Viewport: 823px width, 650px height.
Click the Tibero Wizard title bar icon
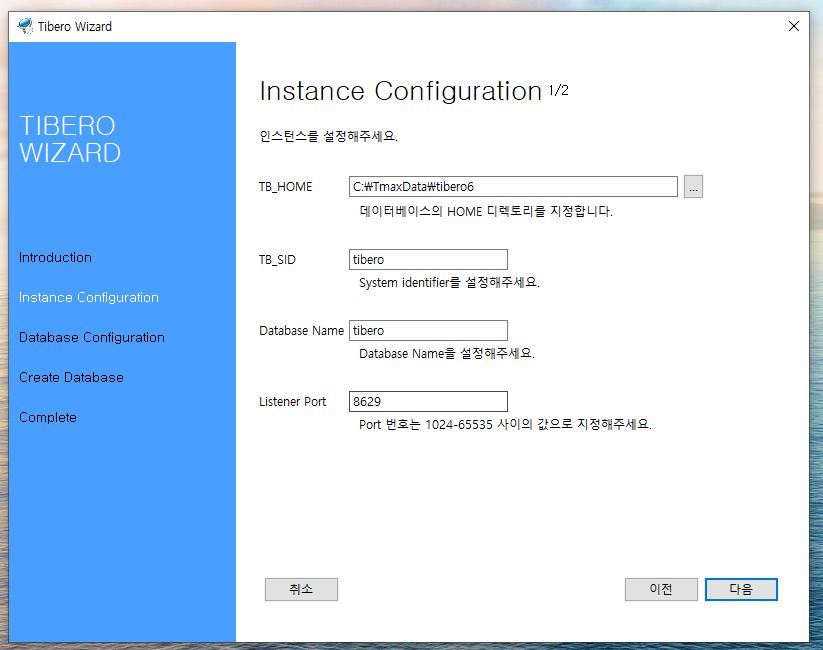[25, 26]
